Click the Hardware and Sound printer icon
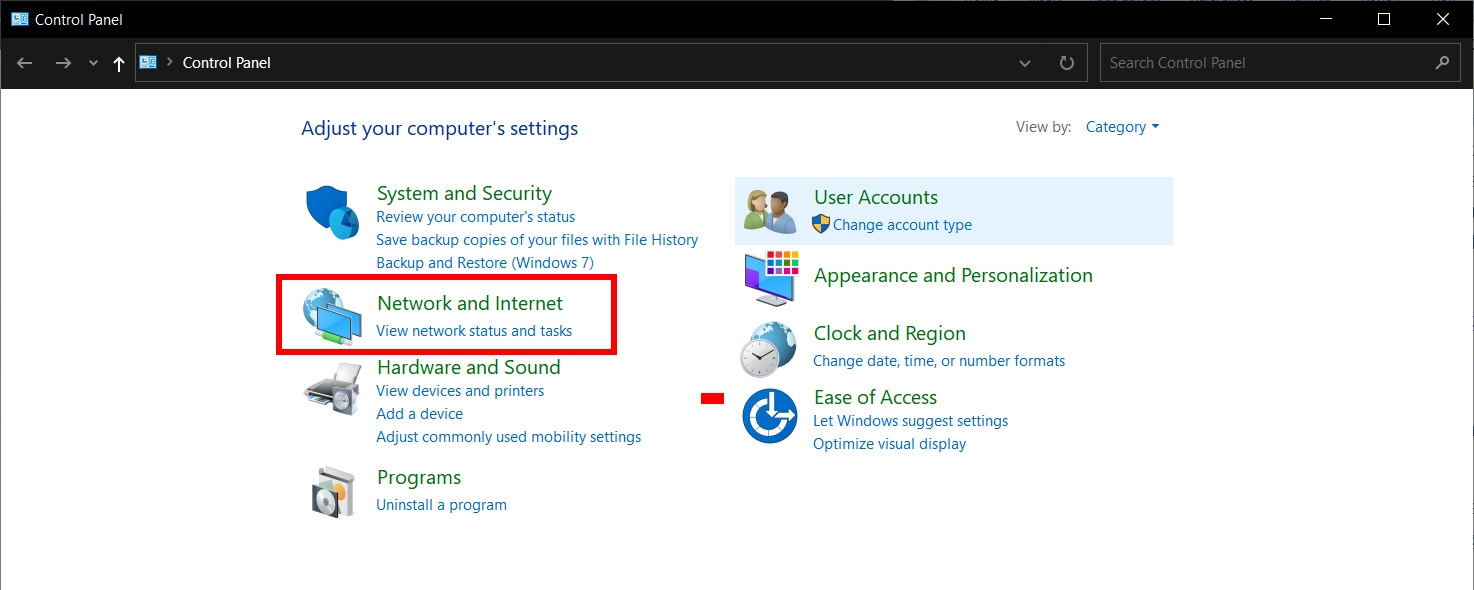 coord(332,388)
